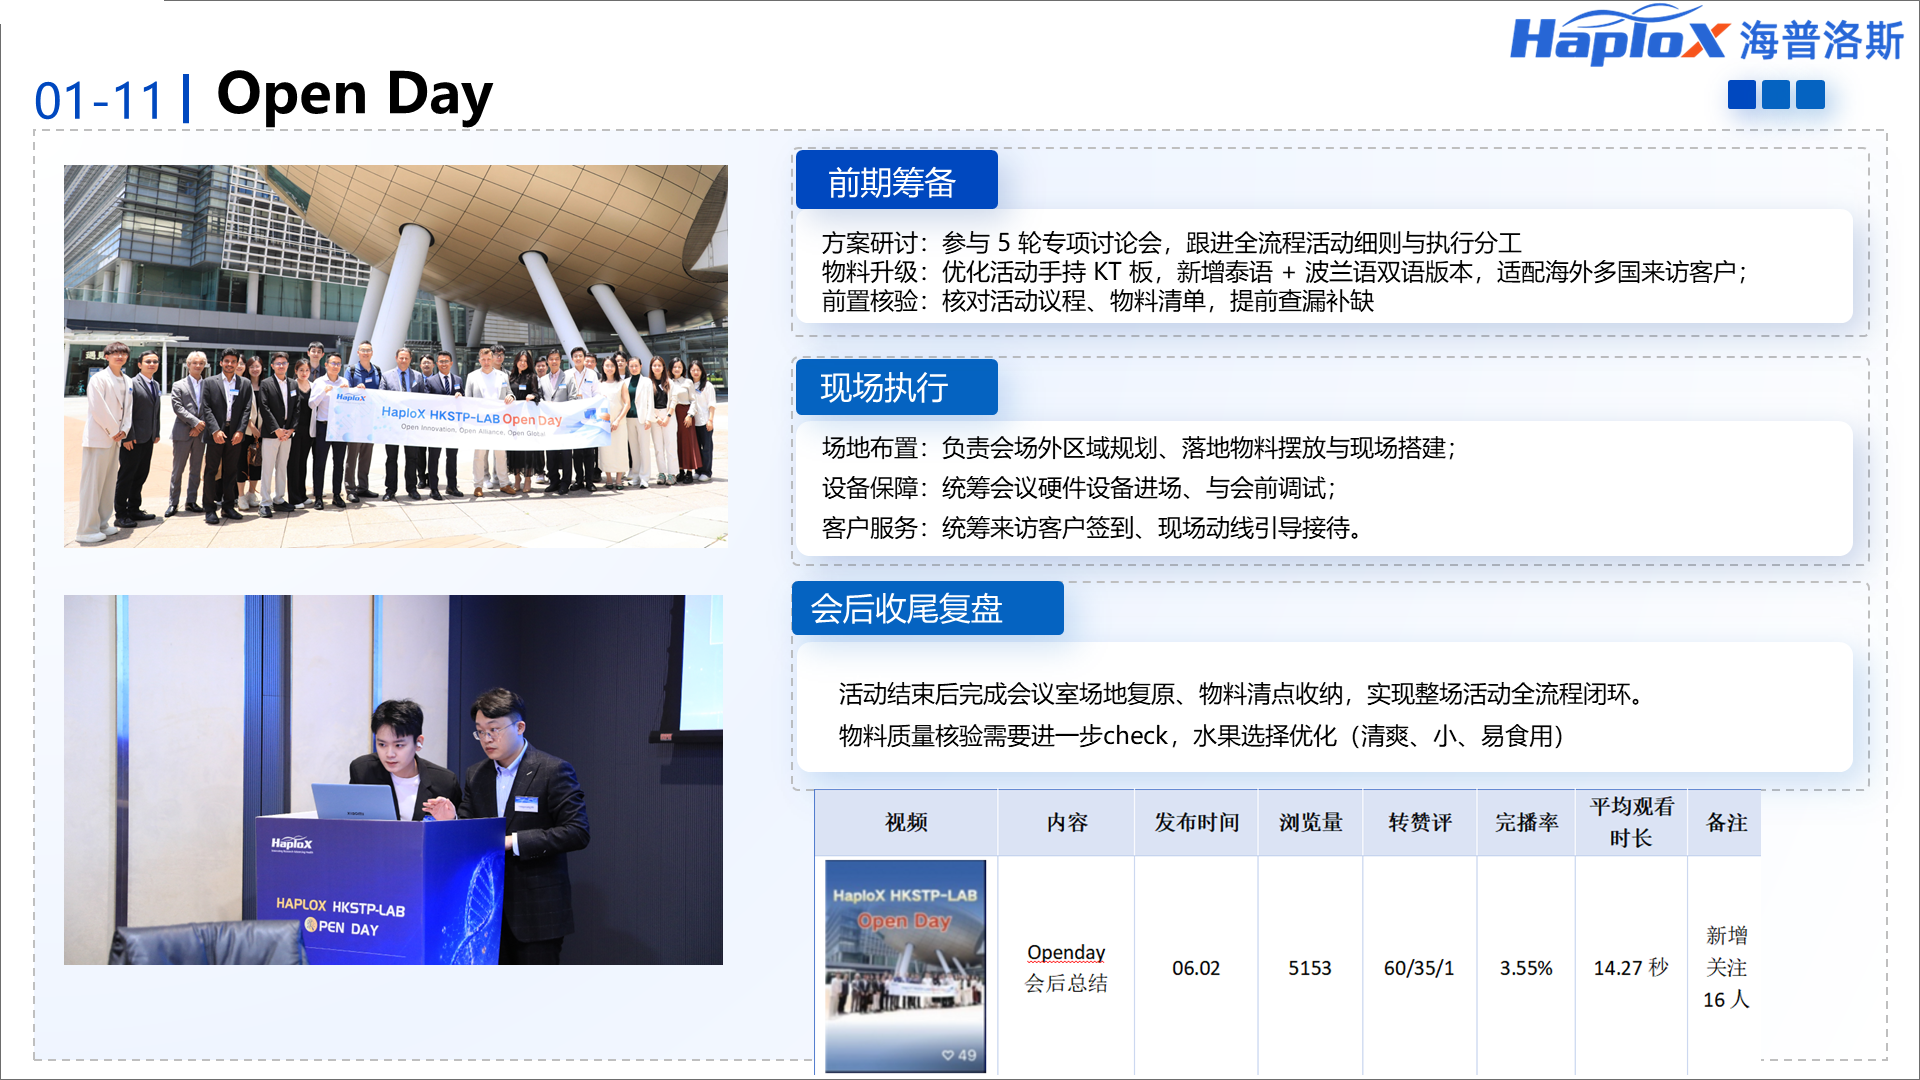Click the 01-11 section number

pyautogui.click(x=98, y=101)
